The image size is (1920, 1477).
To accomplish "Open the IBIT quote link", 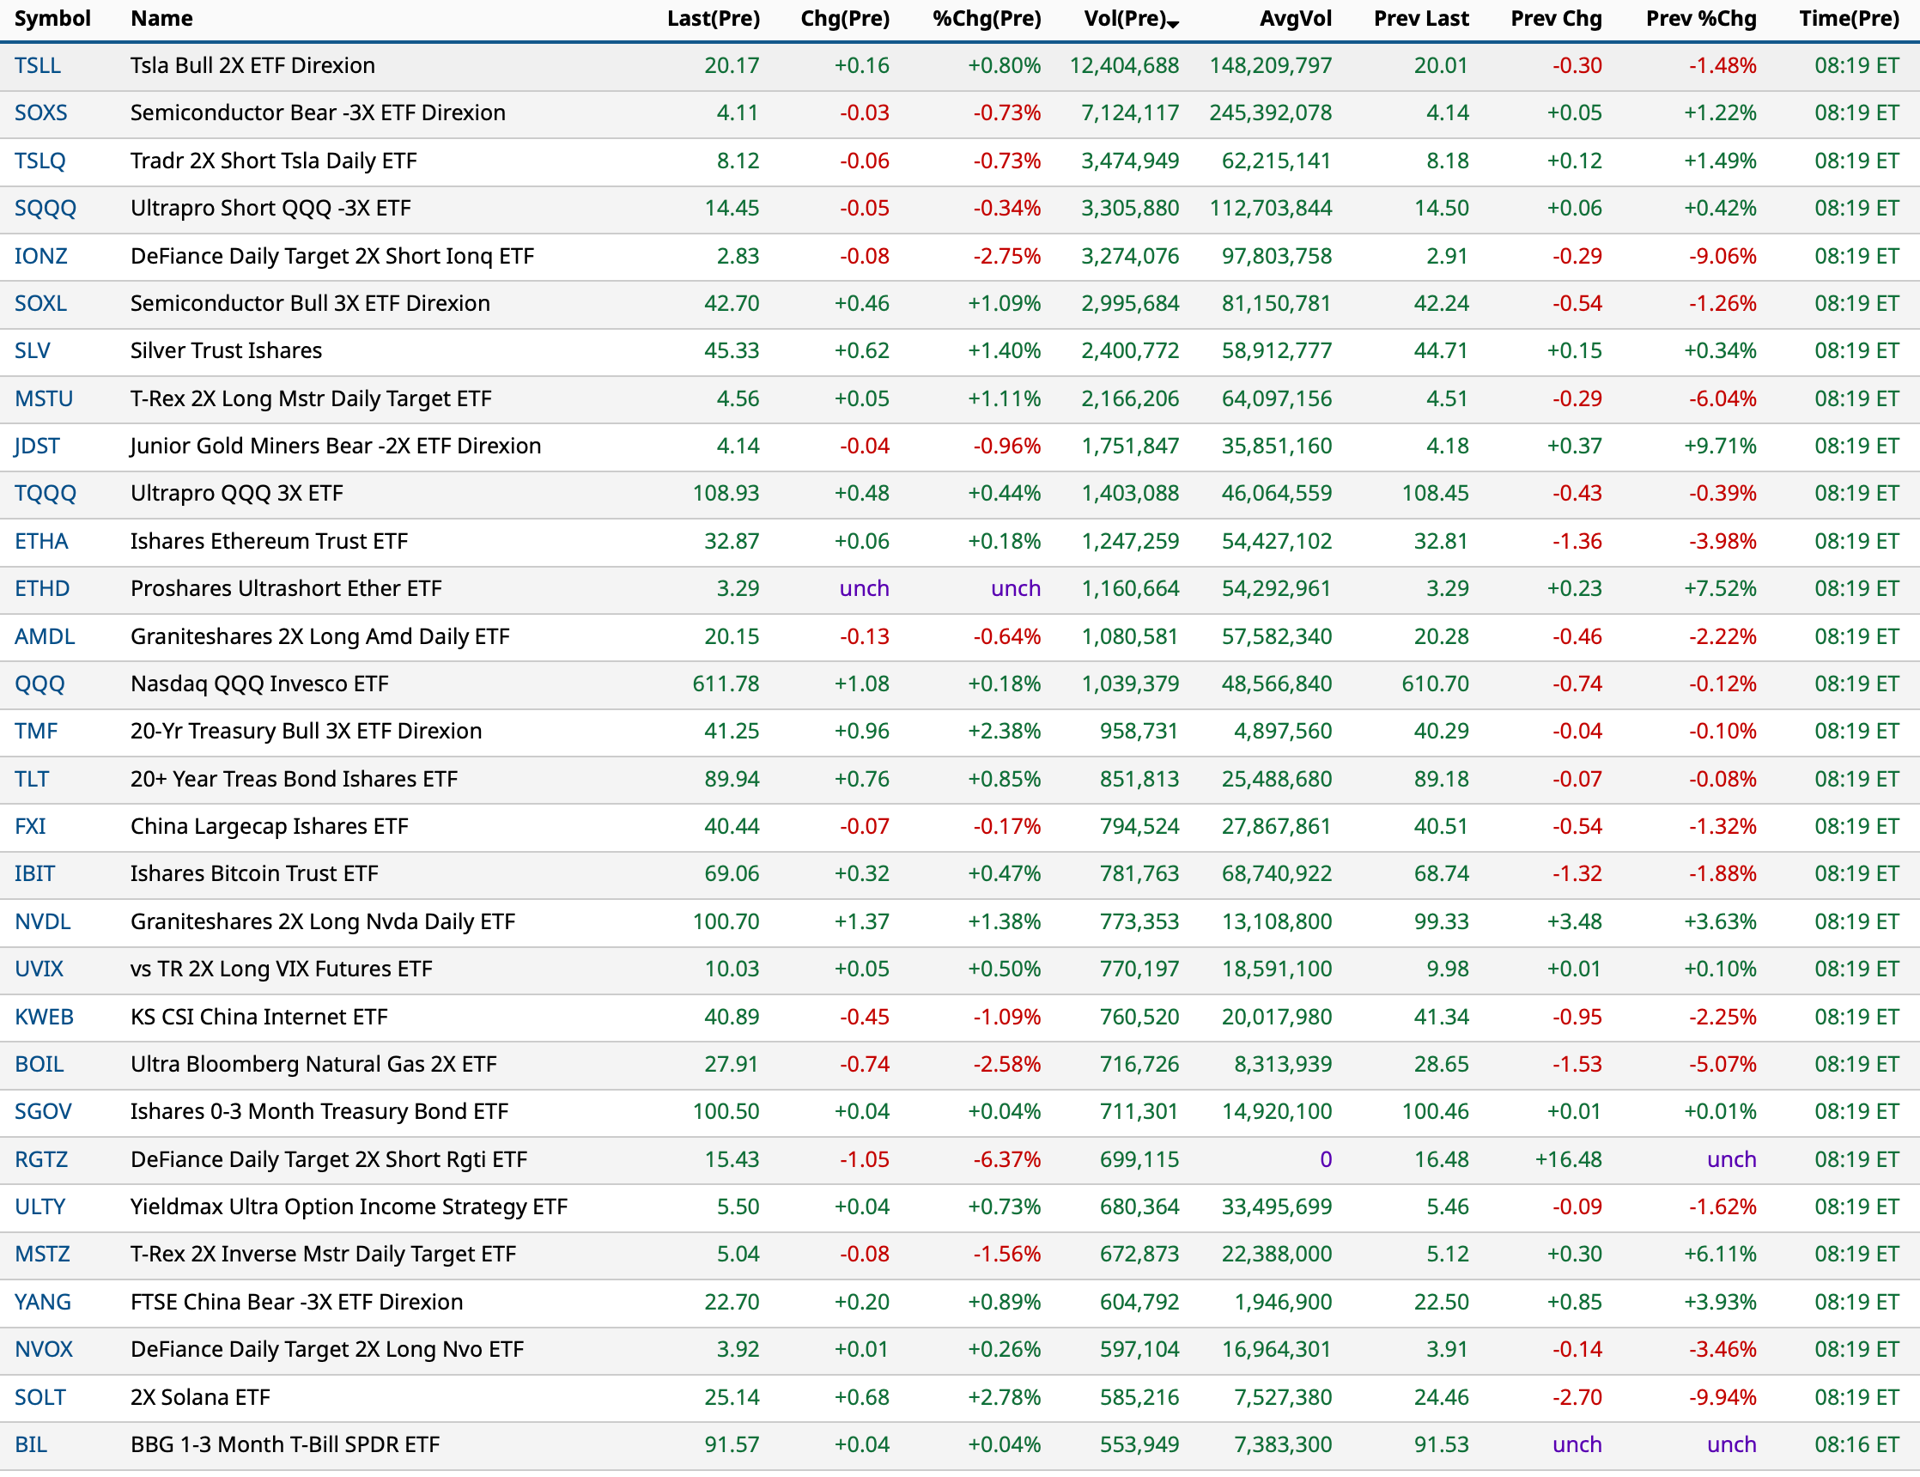I will [x=34, y=873].
